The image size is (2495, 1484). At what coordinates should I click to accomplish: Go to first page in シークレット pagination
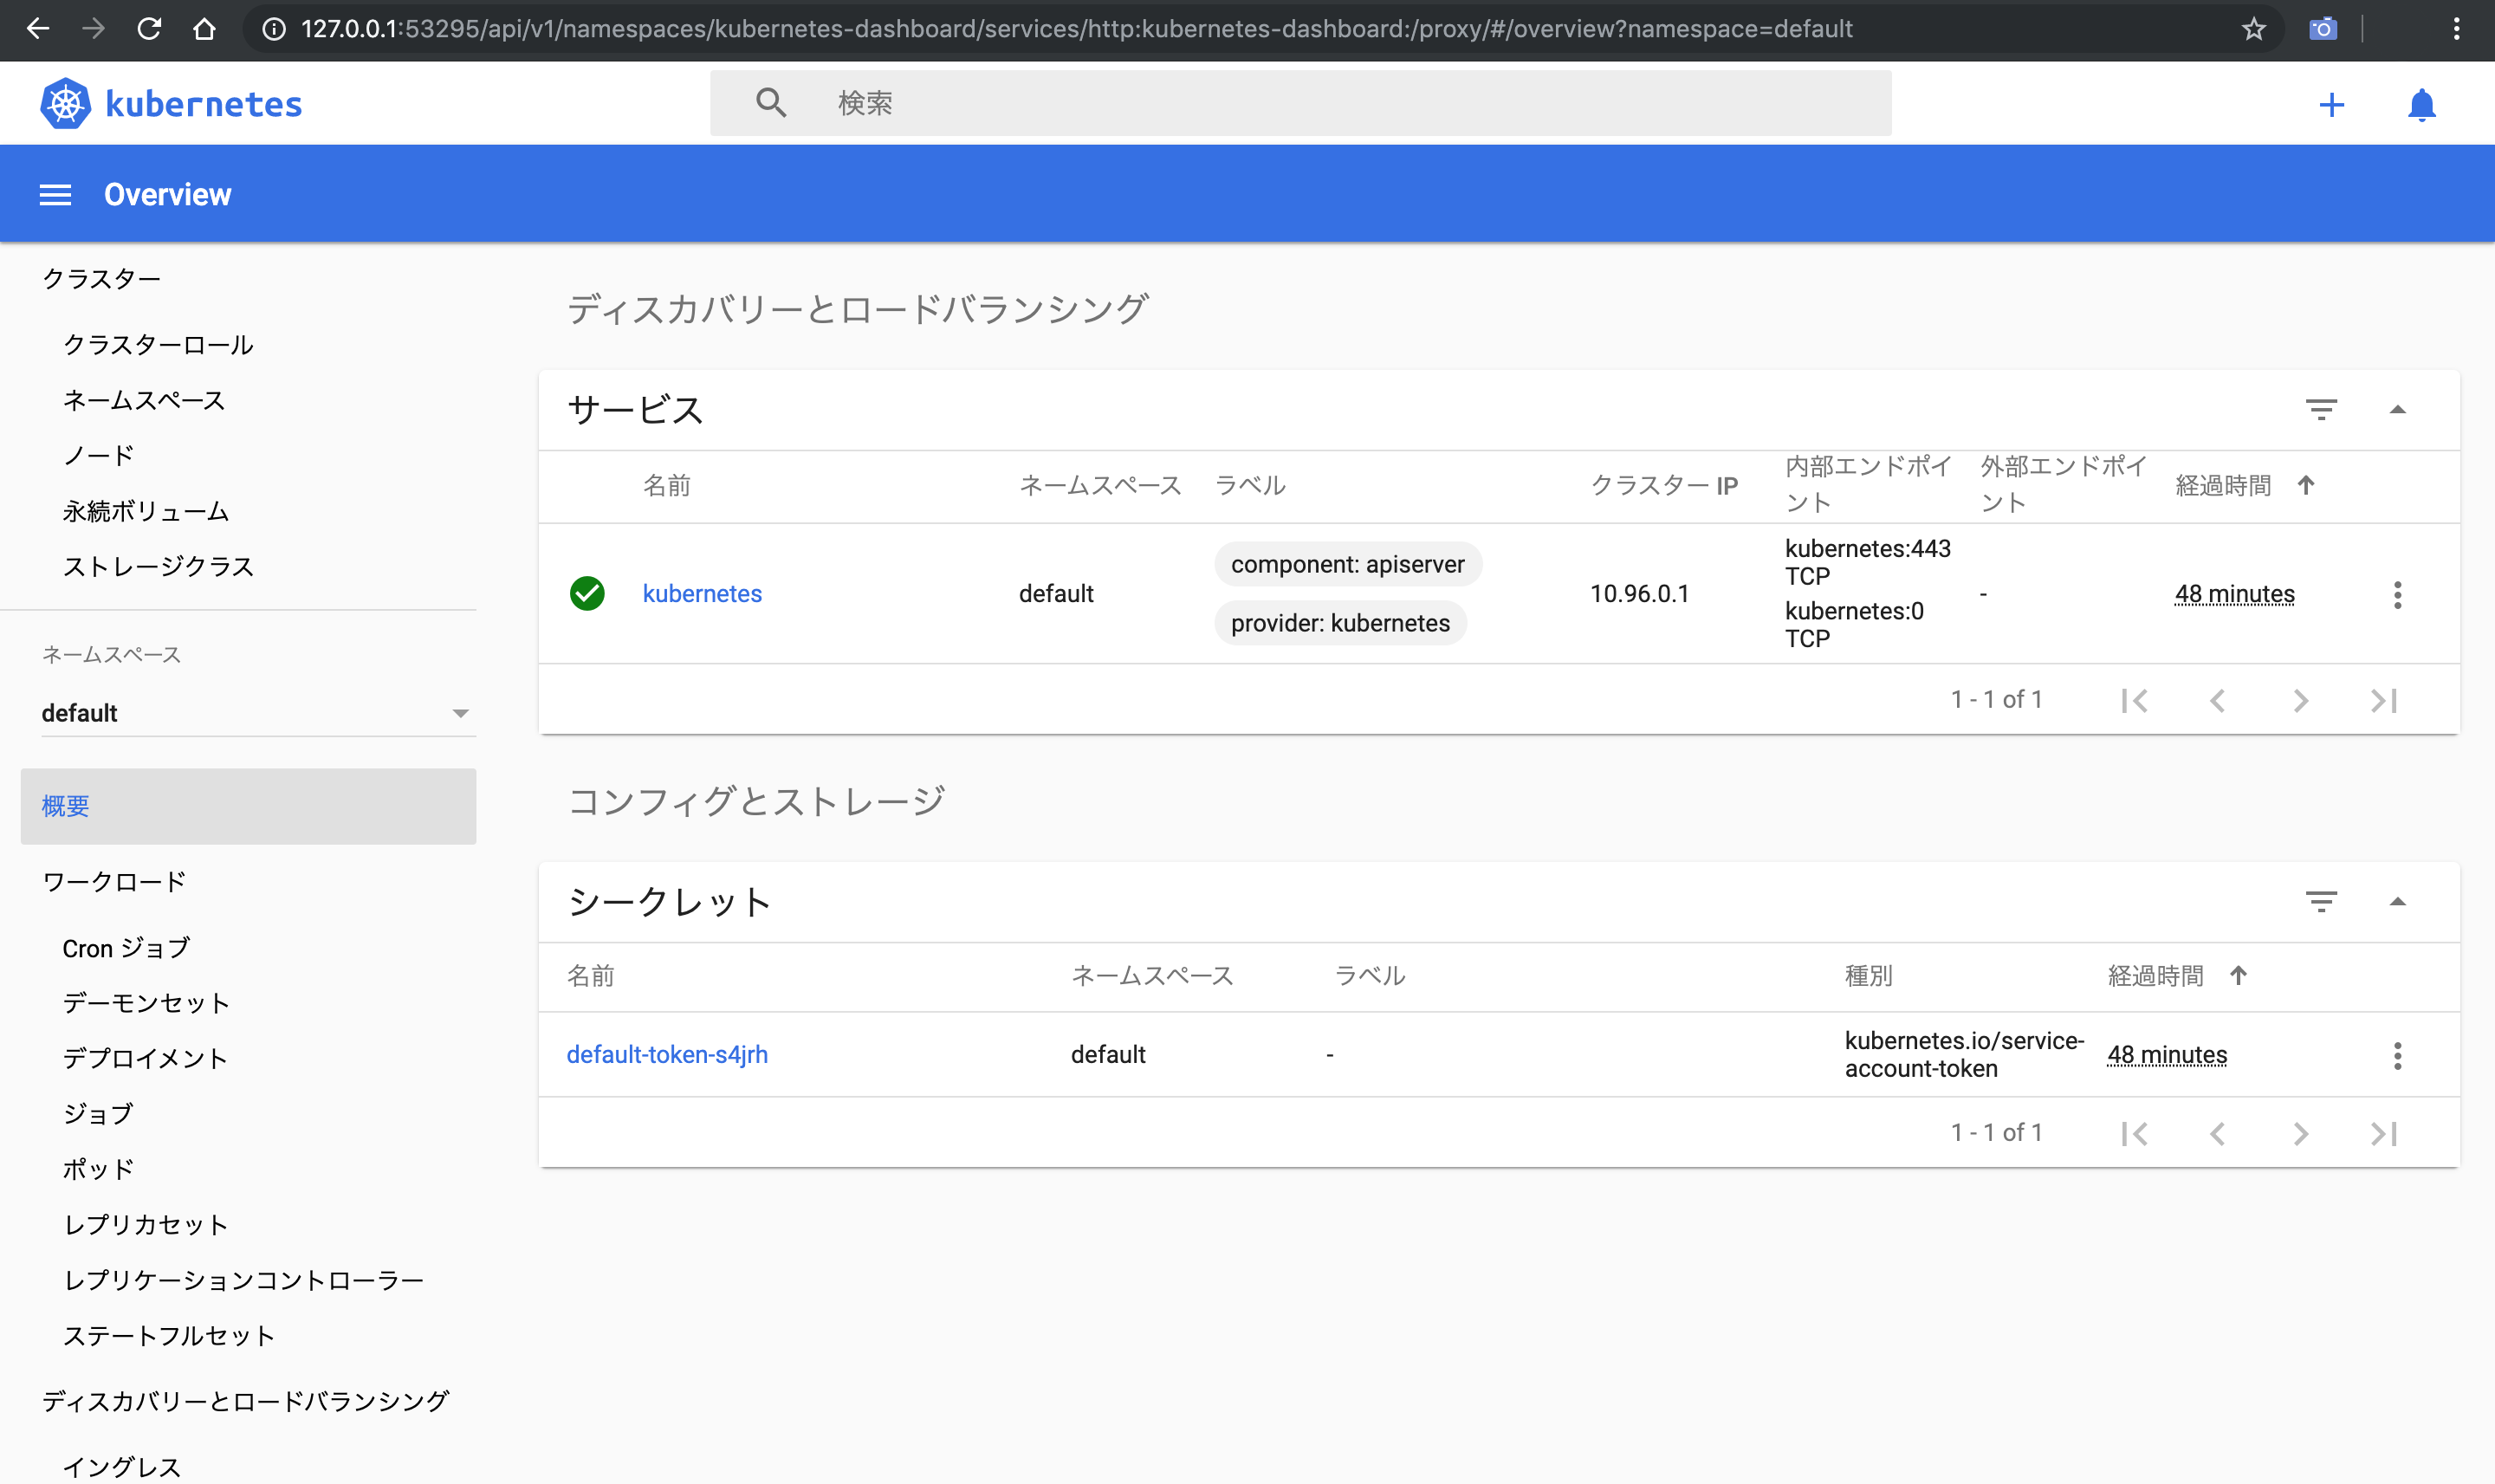coord(2134,1133)
